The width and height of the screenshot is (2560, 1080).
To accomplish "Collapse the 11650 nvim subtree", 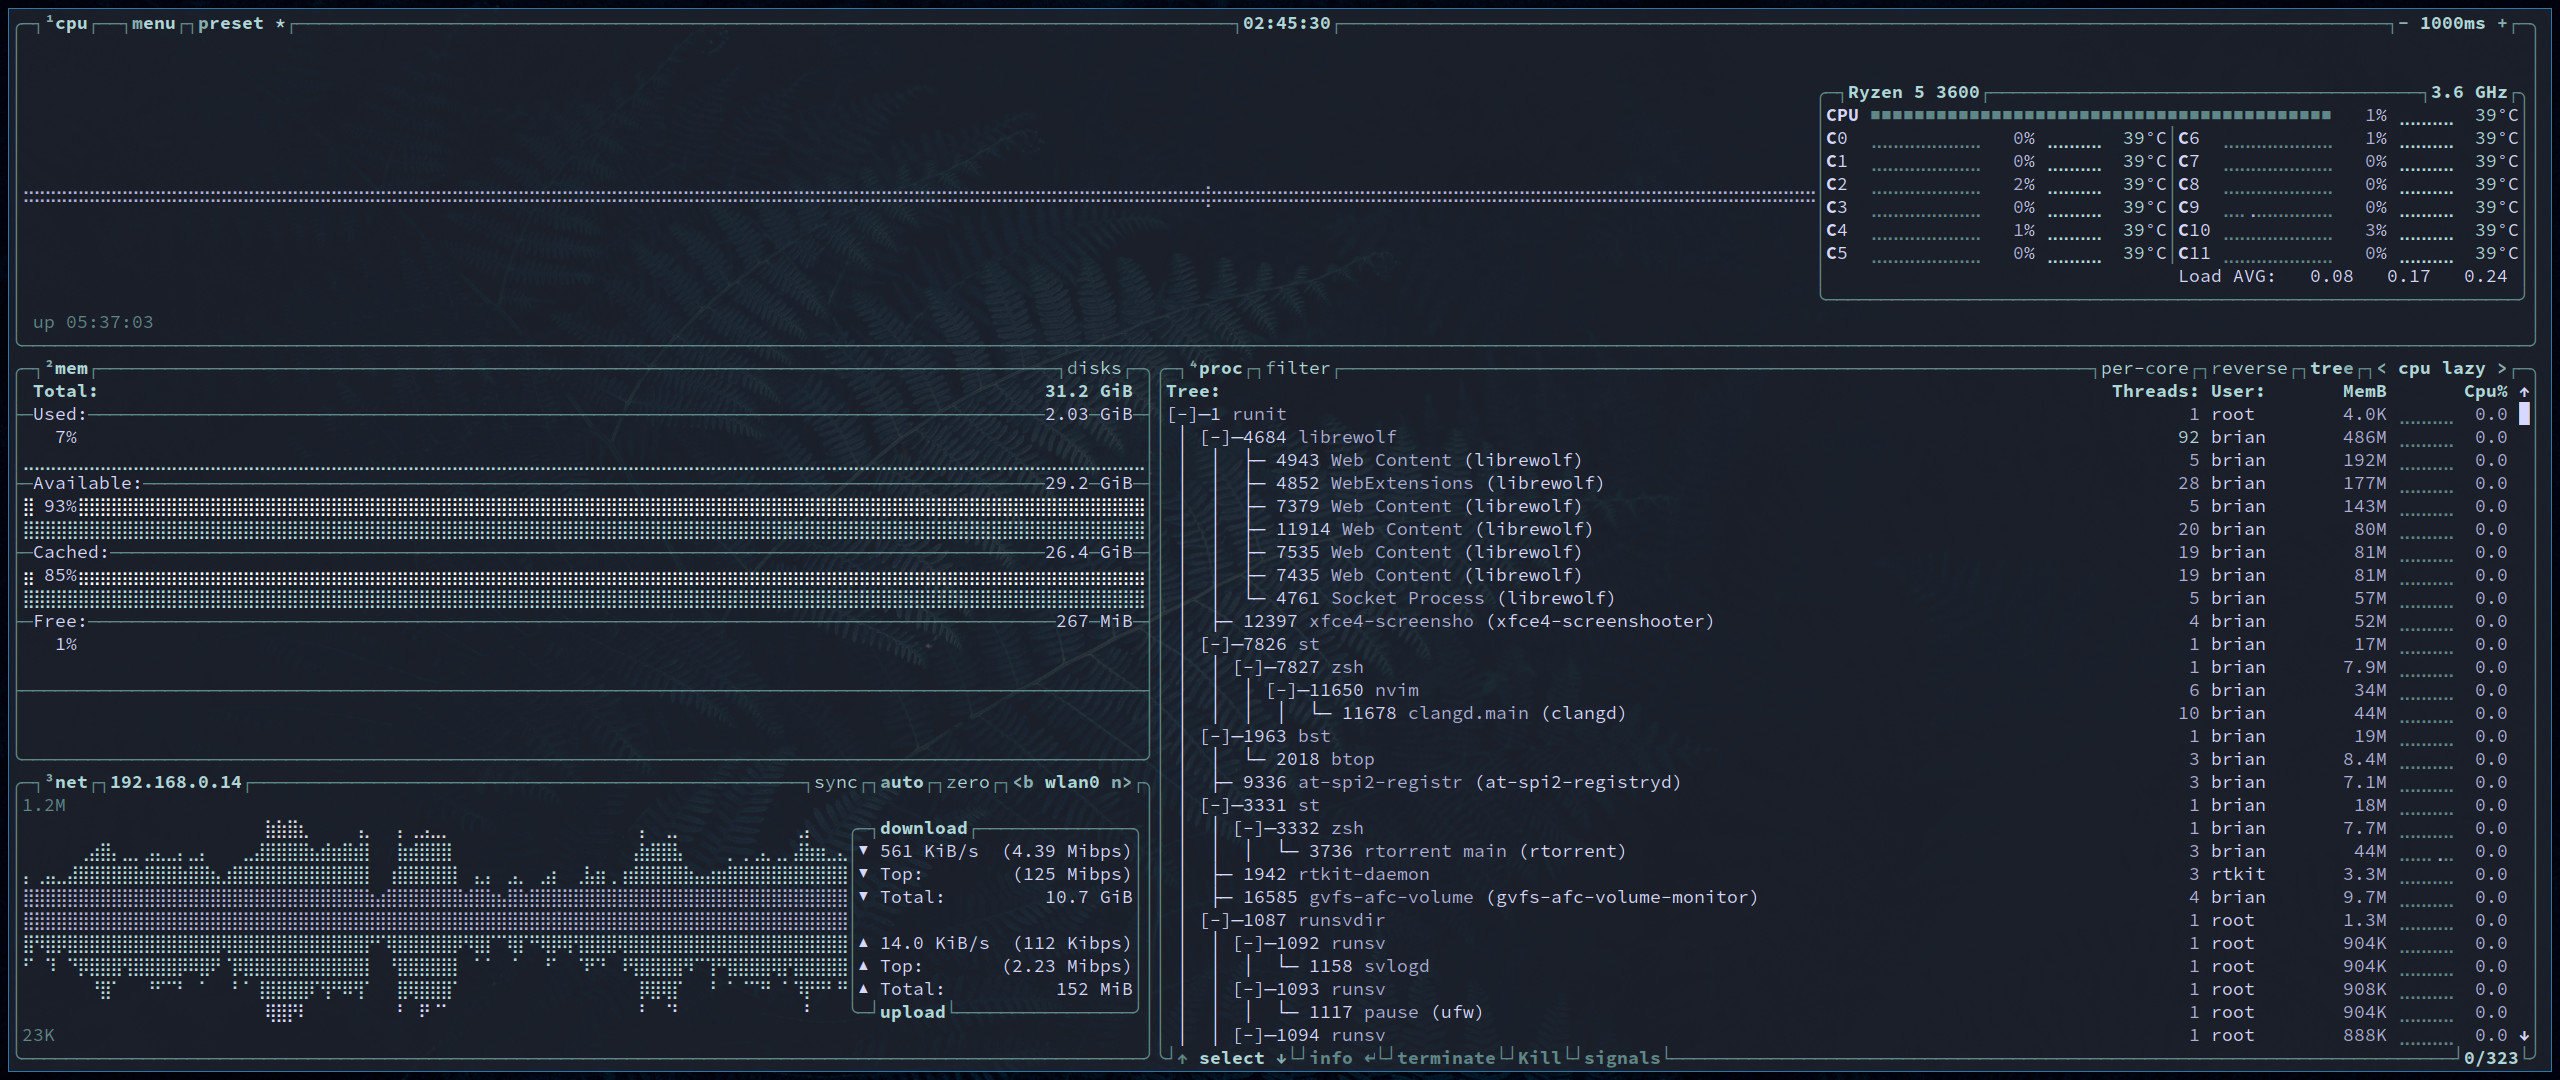I will (x=1281, y=690).
